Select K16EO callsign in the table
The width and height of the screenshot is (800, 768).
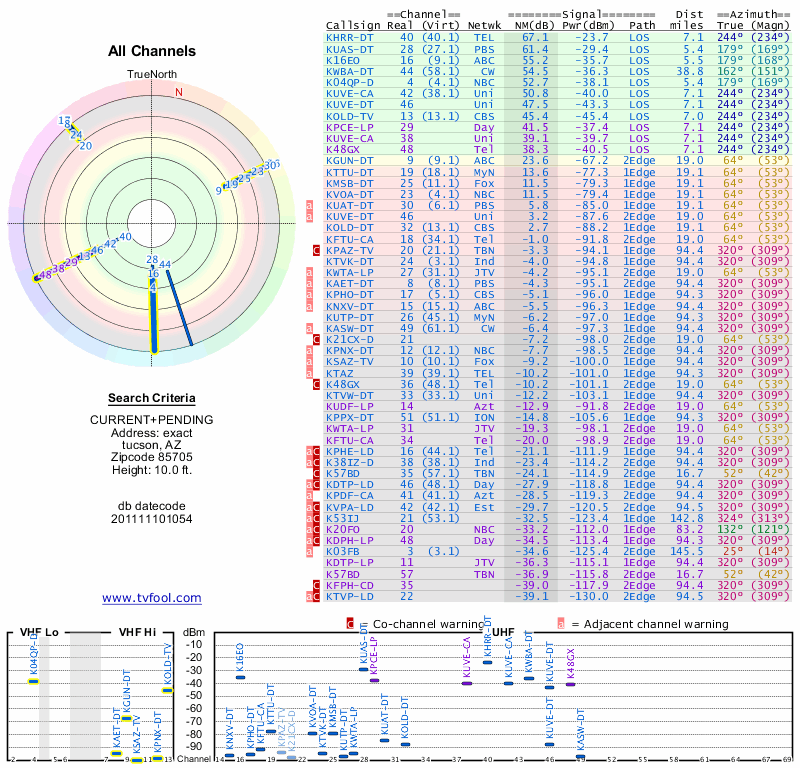pyautogui.click(x=343, y=61)
